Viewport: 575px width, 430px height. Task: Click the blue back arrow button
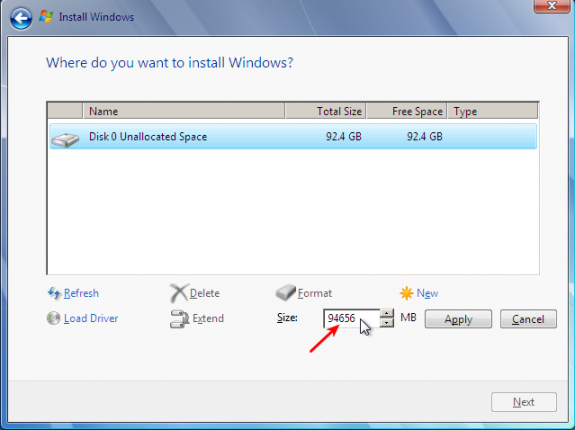click(x=21, y=18)
